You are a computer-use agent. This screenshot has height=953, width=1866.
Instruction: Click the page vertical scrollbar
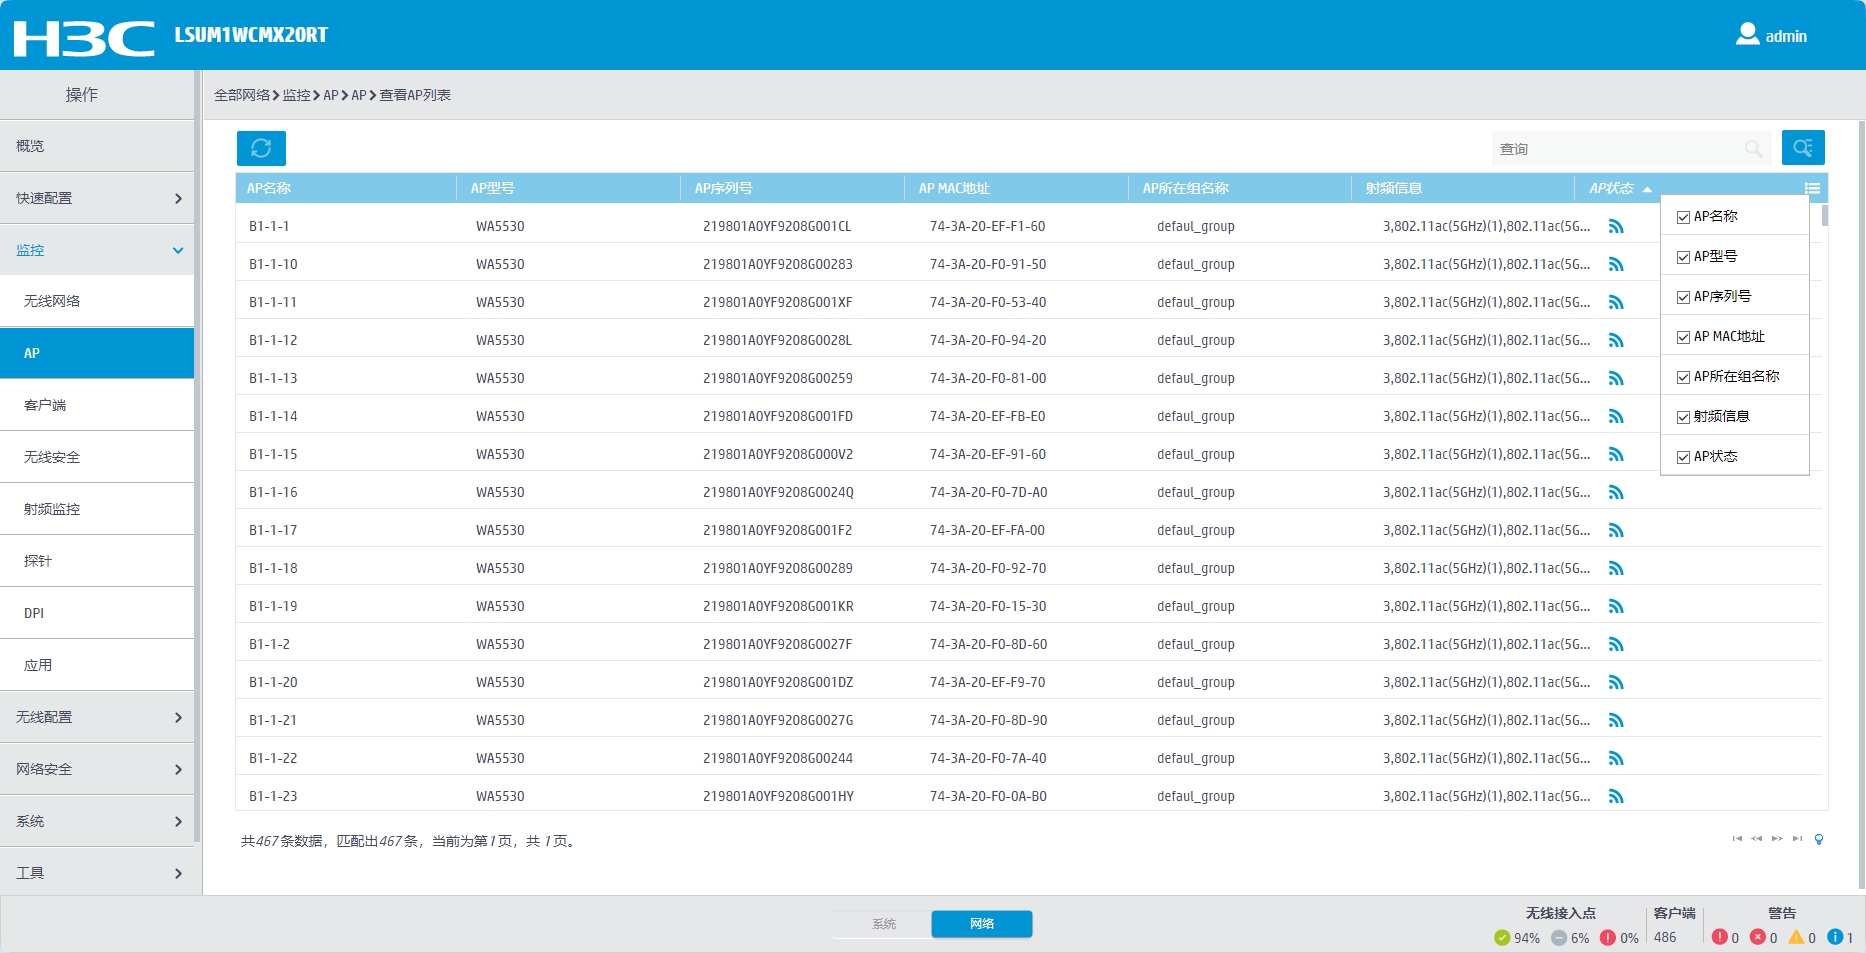click(1860, 500)
